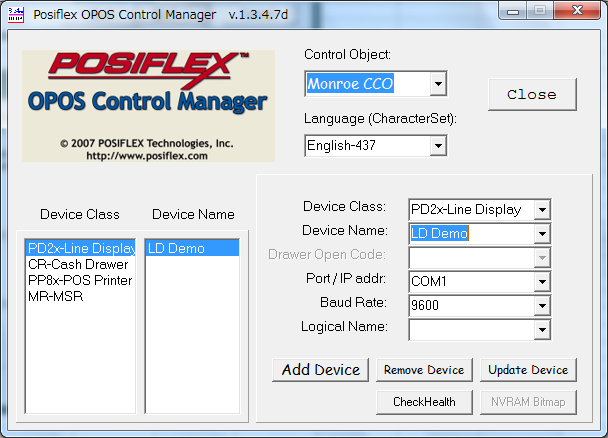The image size is (608, 438).
Task: Click the Remove Device button
Action: (424, 370)
